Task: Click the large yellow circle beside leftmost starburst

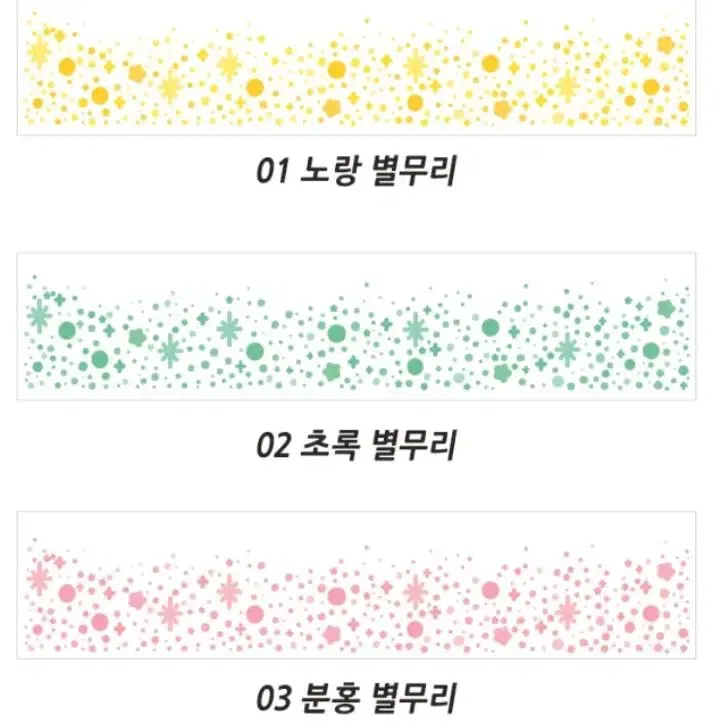Action: tap(67, 66)
